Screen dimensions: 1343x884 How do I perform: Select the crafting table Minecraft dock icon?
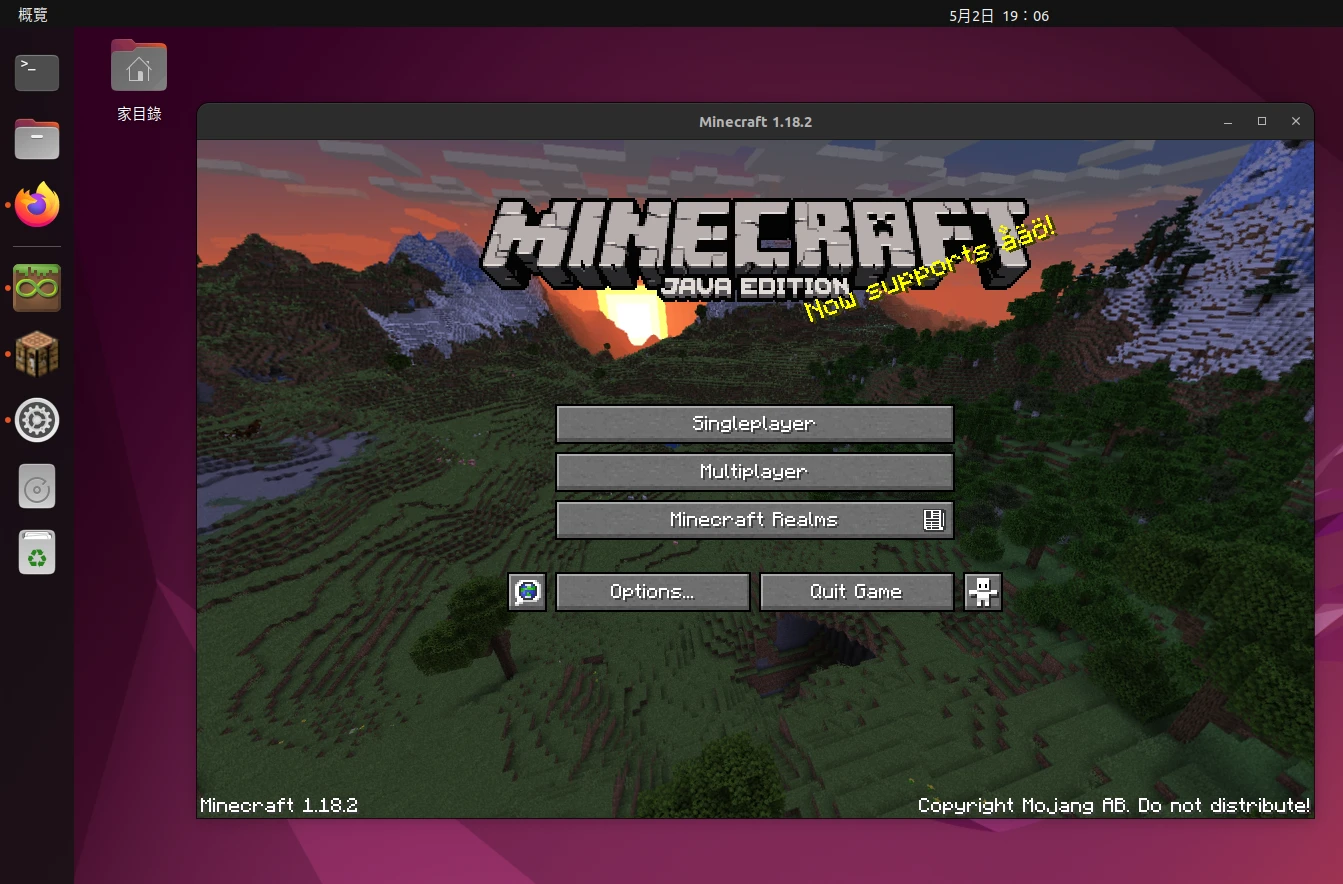click(37, 354)
